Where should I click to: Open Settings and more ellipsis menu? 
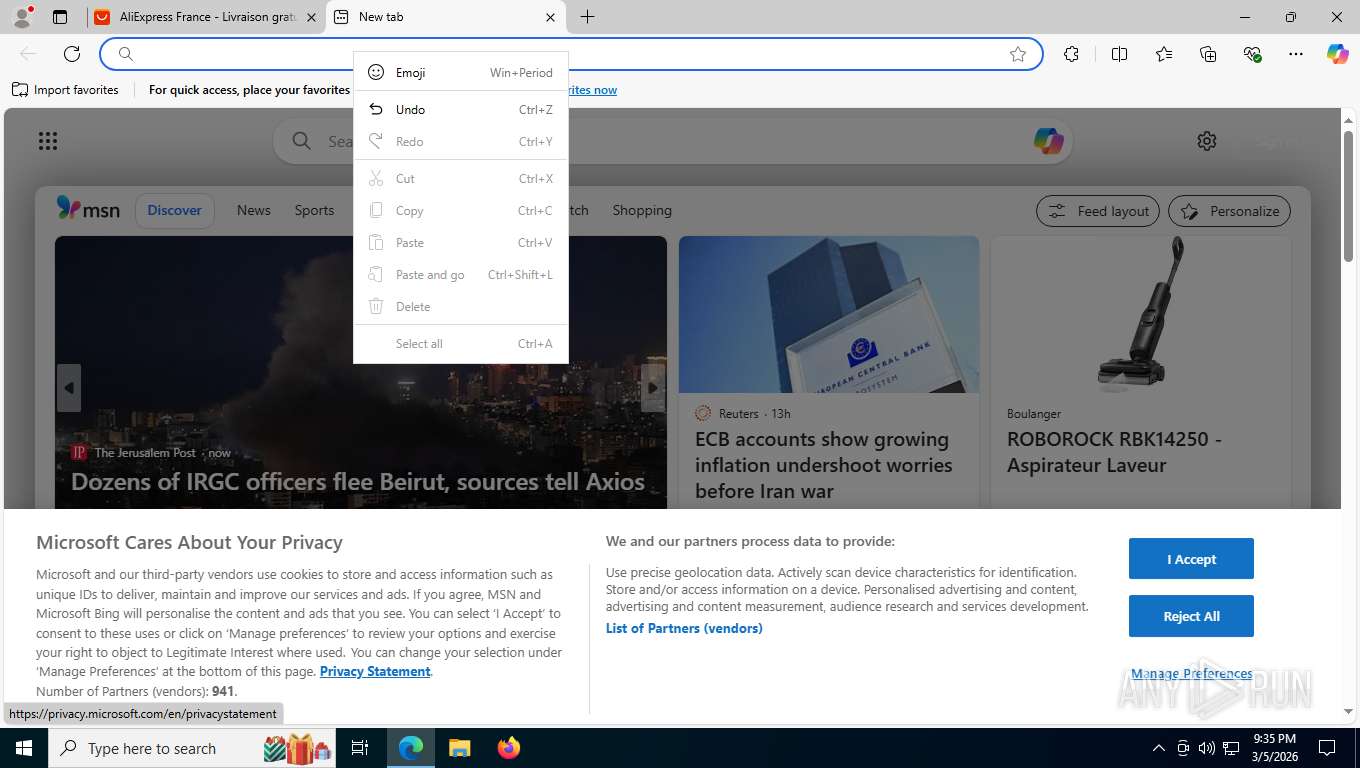[1296, 54]
